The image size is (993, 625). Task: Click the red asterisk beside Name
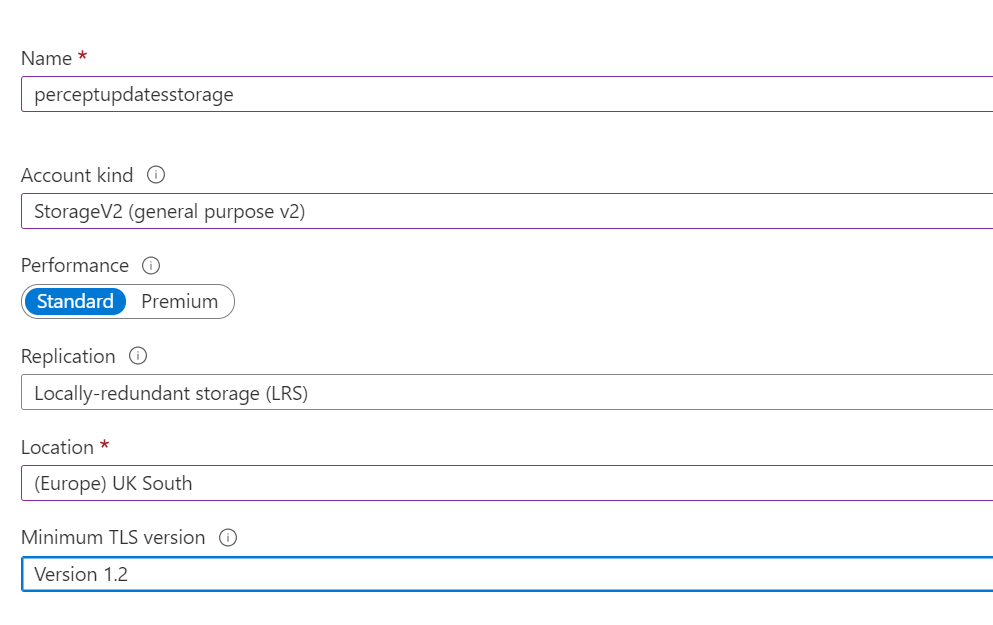point(82,57)
